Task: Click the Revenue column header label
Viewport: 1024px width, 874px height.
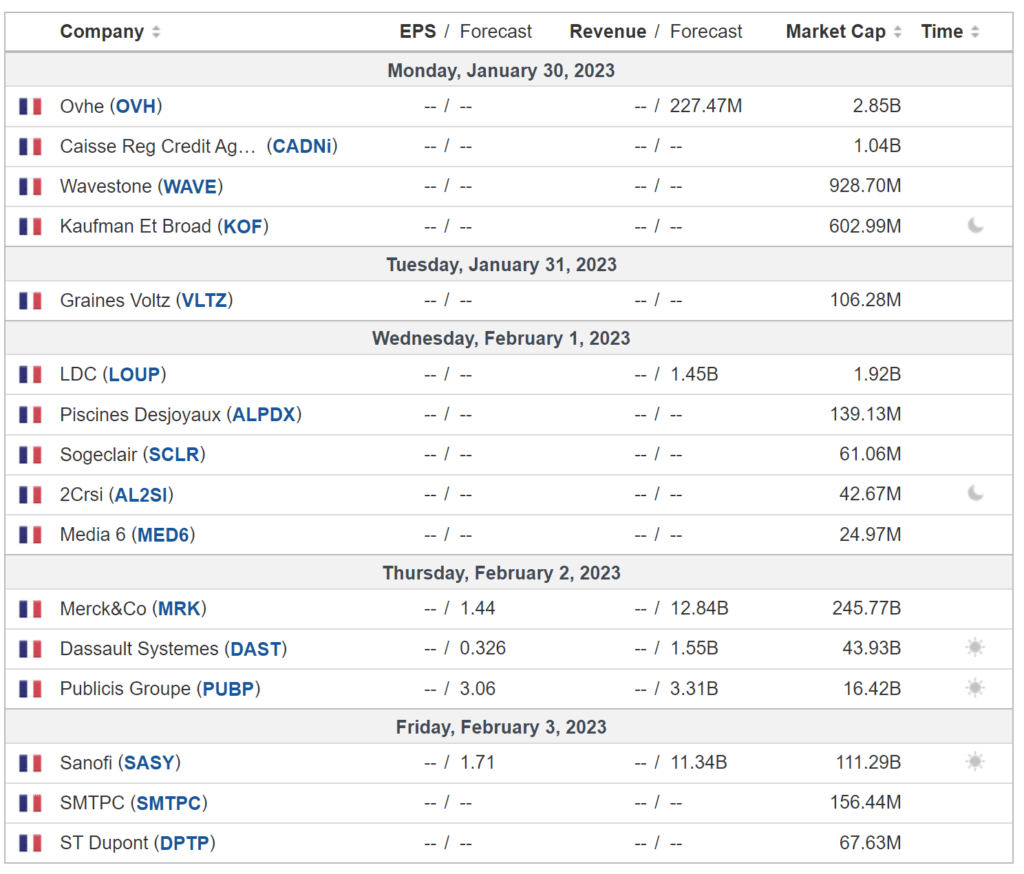Action: (608, 31)
